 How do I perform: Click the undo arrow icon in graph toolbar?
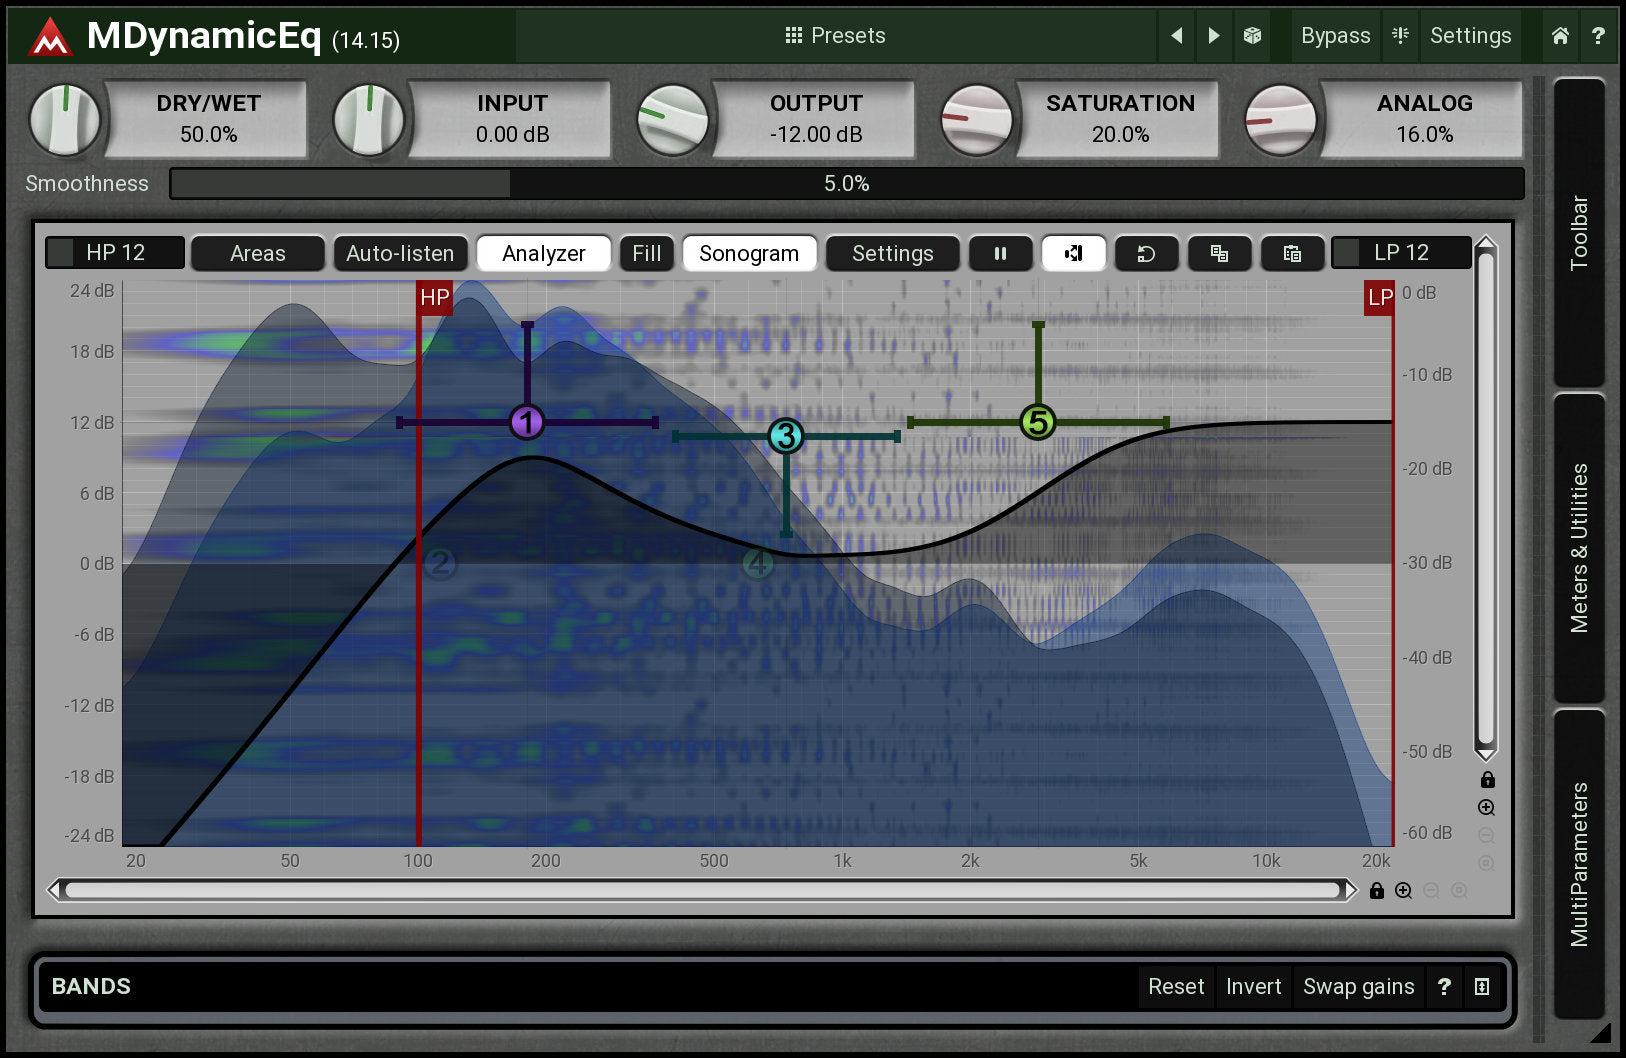(x=1146, y=254)
